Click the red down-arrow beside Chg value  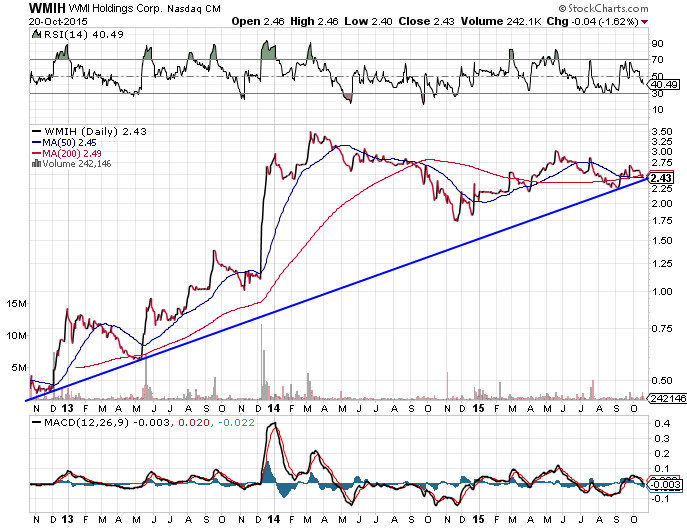point(645,22)
